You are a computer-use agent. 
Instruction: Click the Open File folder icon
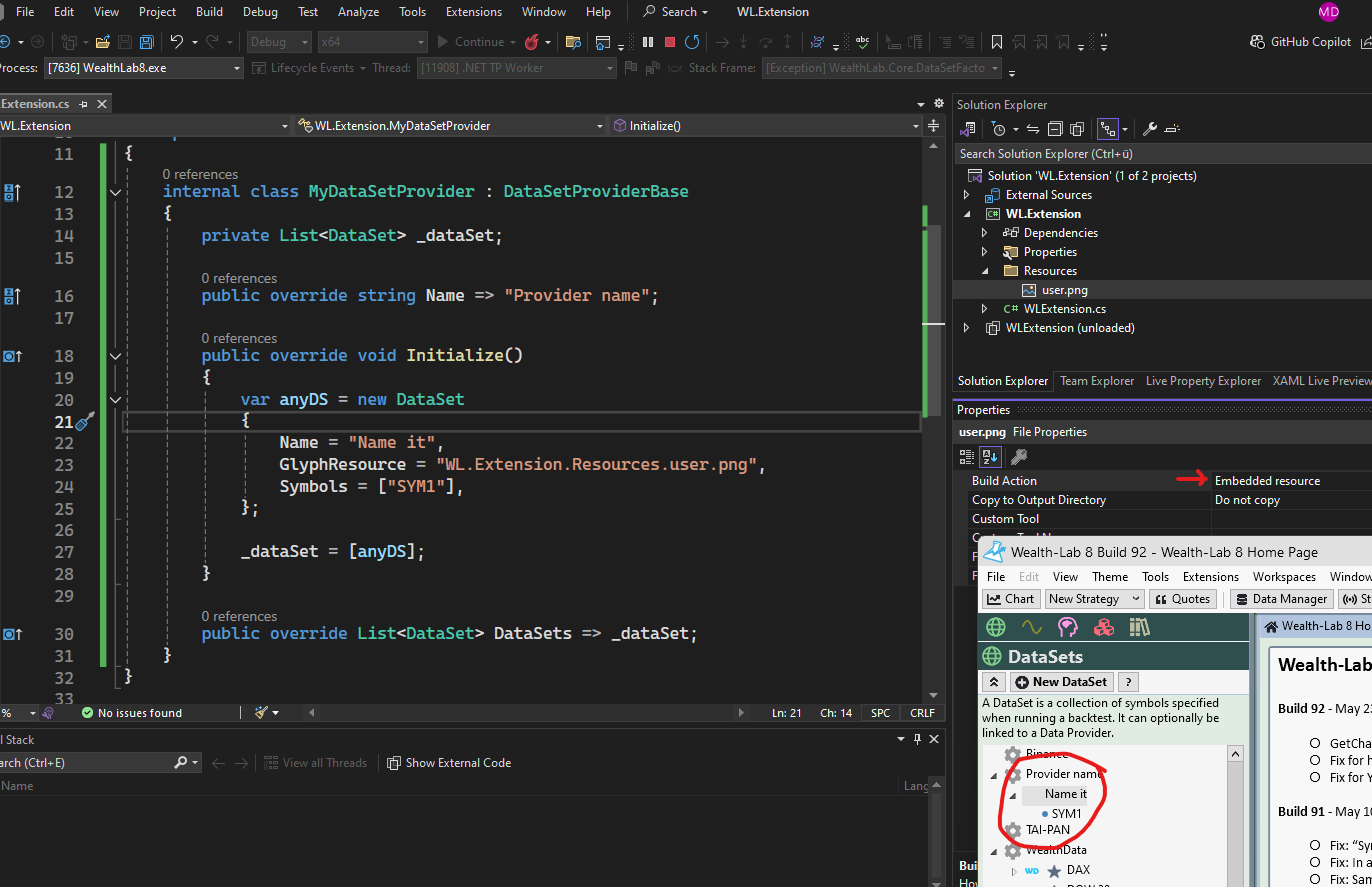click(x=102, y=42)
